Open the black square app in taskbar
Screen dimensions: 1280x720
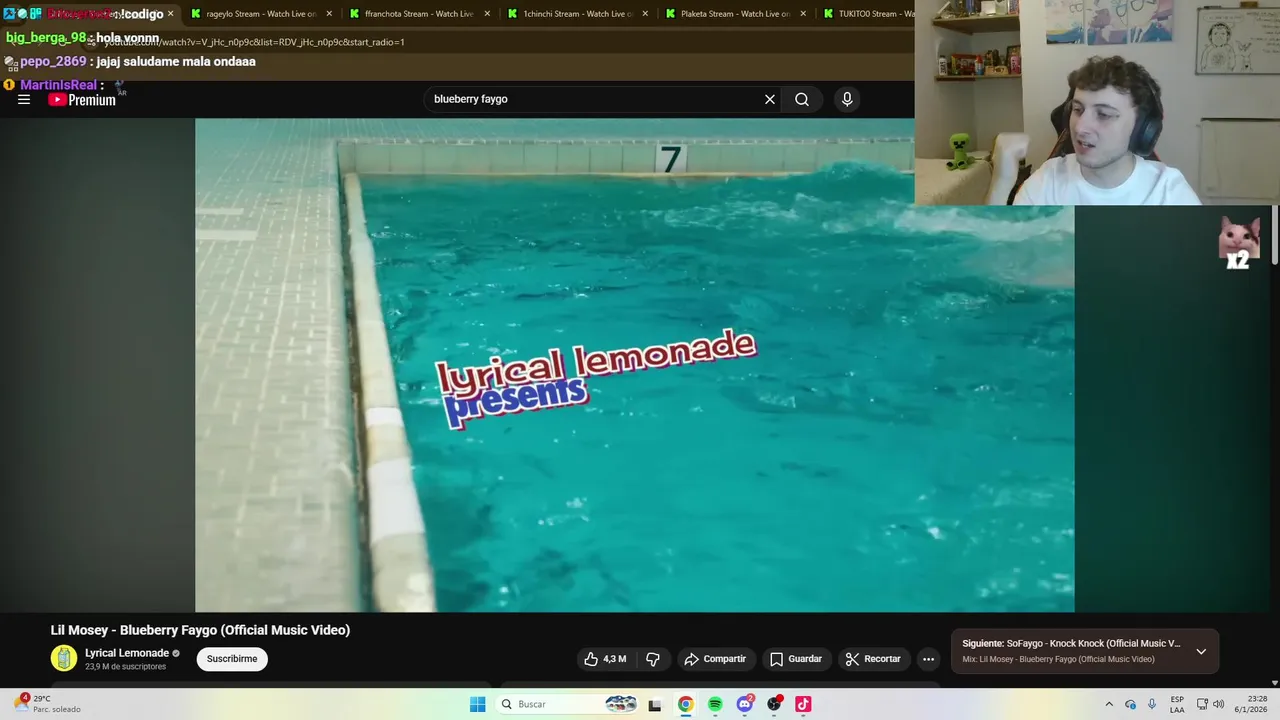(x=655, y=705)
